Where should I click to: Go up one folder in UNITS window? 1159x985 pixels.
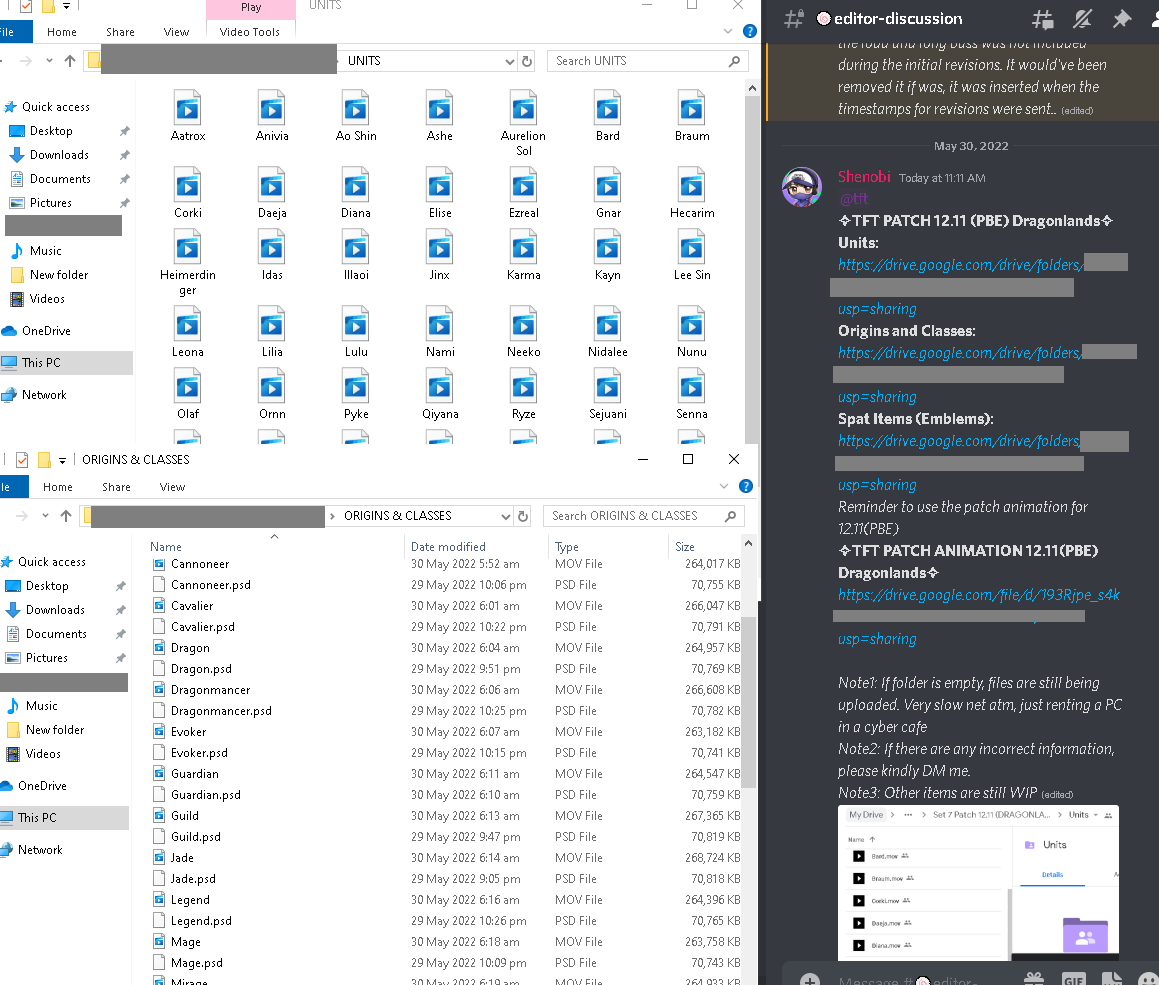coord(69,61)
